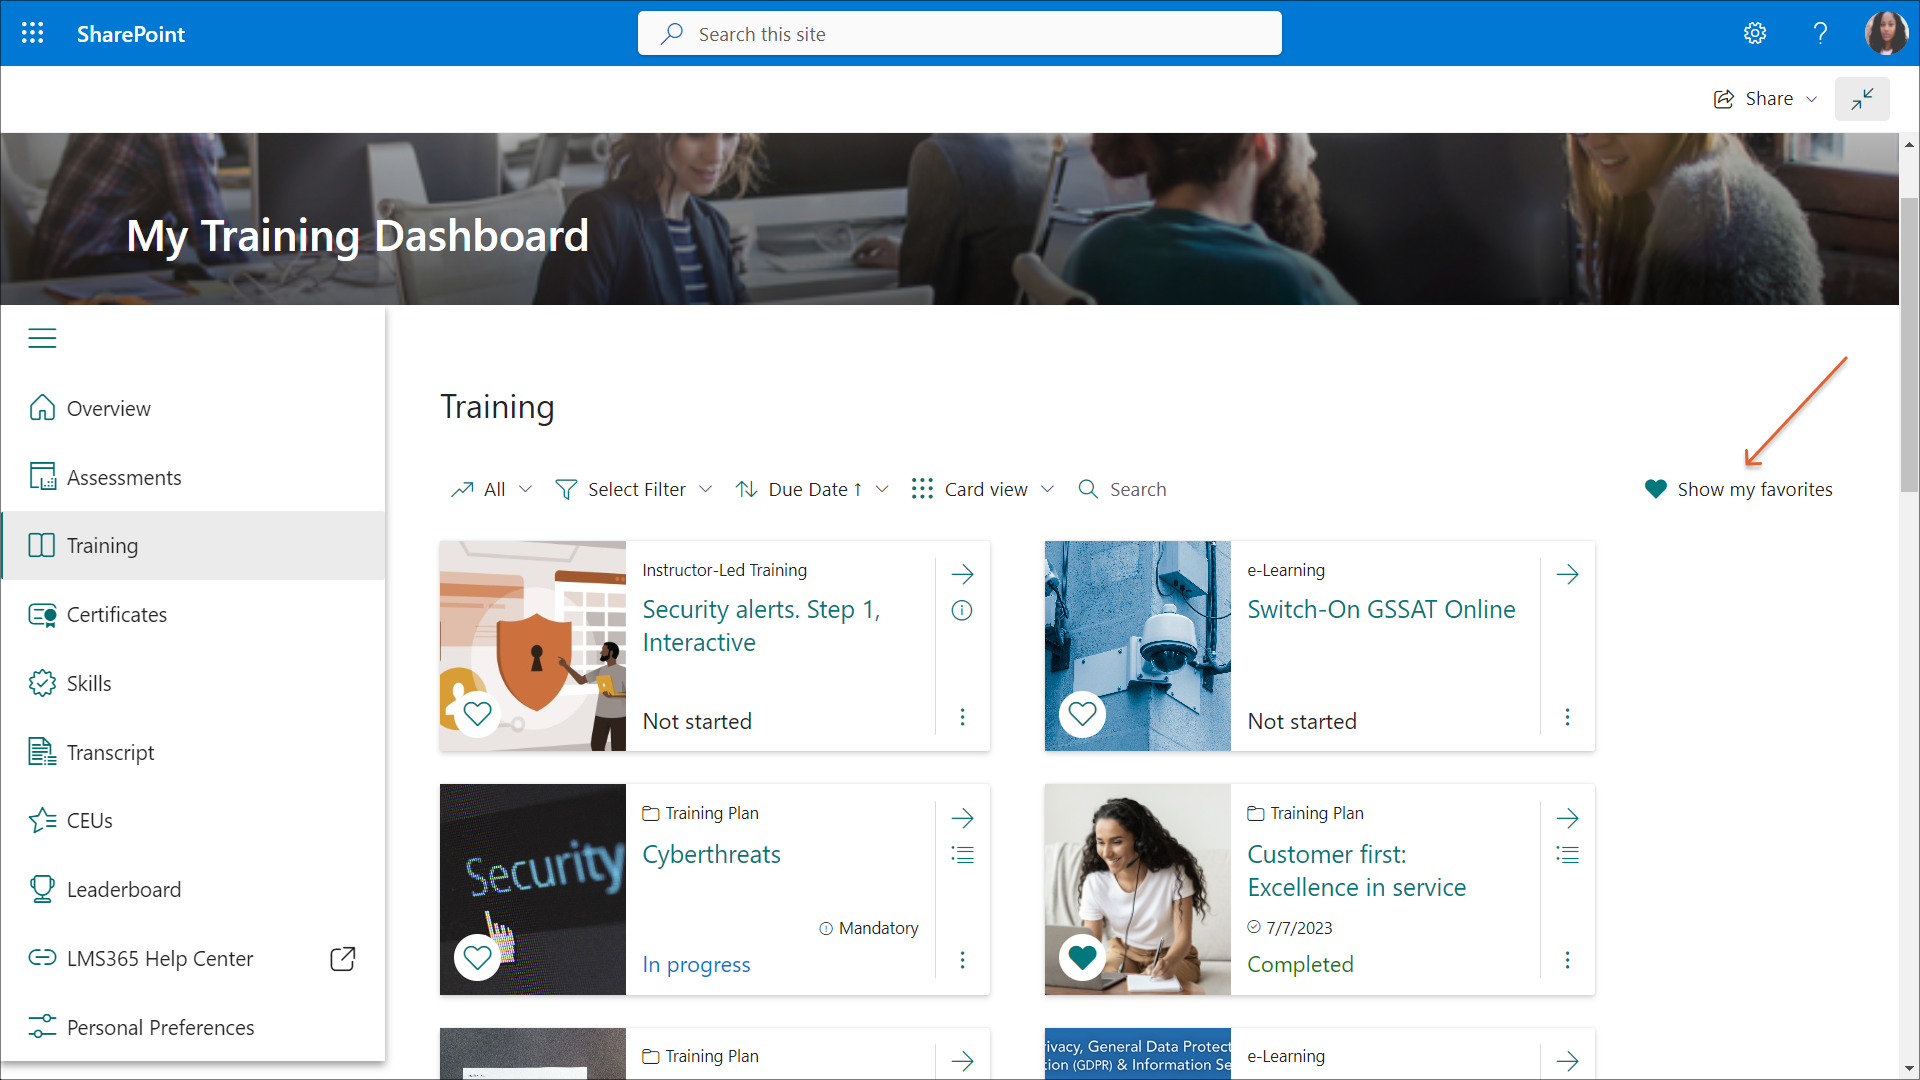1920x1080 pixels.
Task: Click the focus mode collapse icon
Action: pos(1862,99)
